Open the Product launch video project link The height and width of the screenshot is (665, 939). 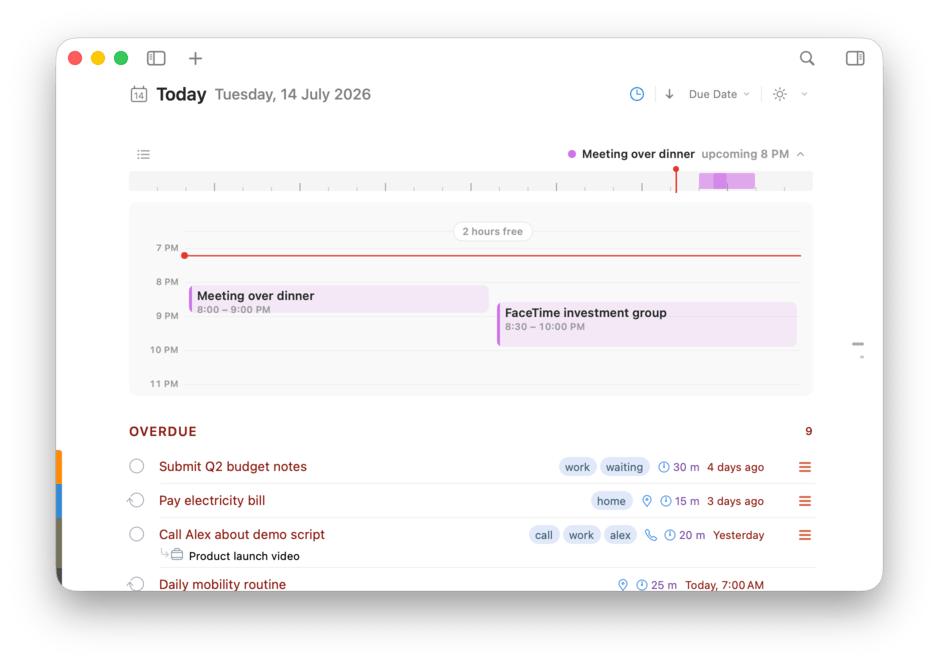coord(244,556)
